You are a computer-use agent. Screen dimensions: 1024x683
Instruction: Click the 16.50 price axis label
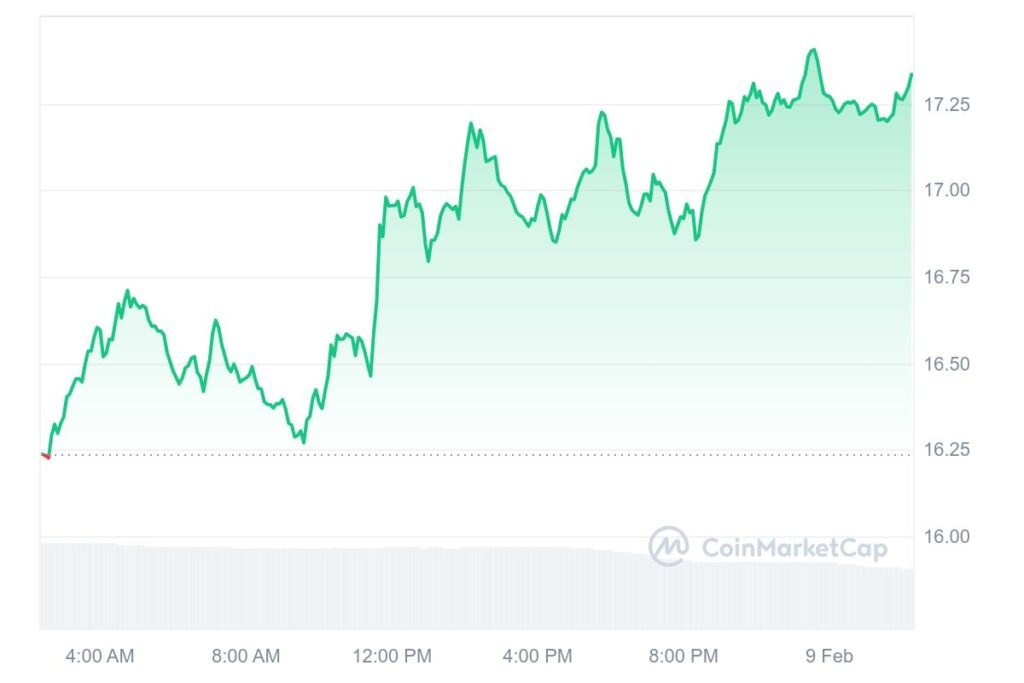[946, 364]
